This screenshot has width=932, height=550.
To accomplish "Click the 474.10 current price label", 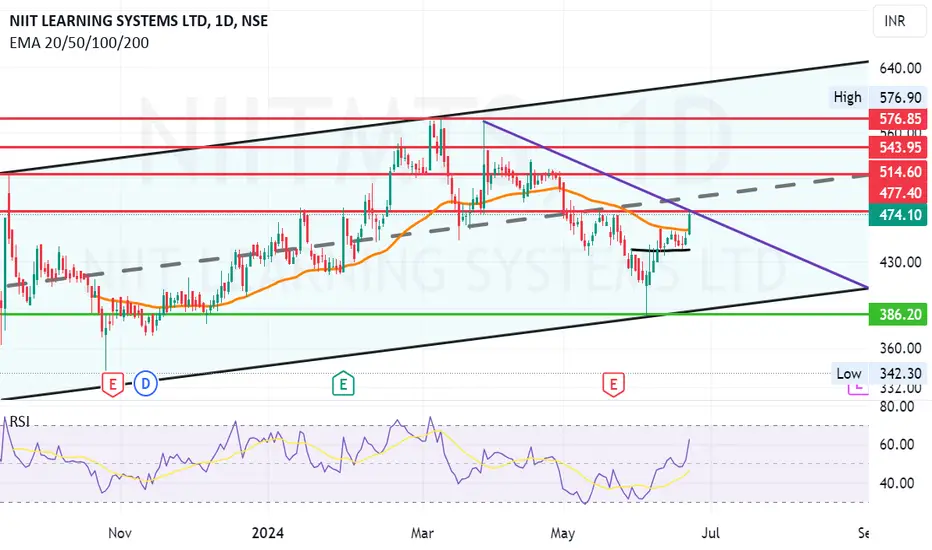I will 898,215.
